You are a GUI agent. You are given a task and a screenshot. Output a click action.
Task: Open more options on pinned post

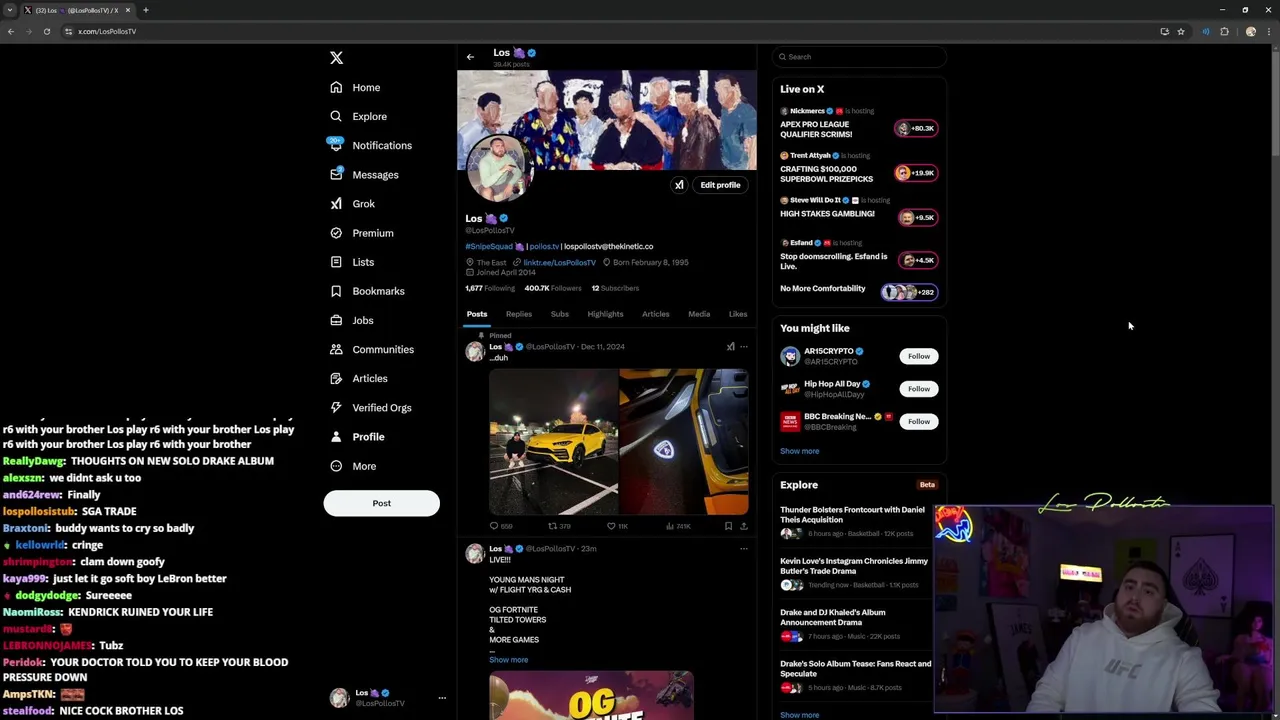click(x=743, y=347)
